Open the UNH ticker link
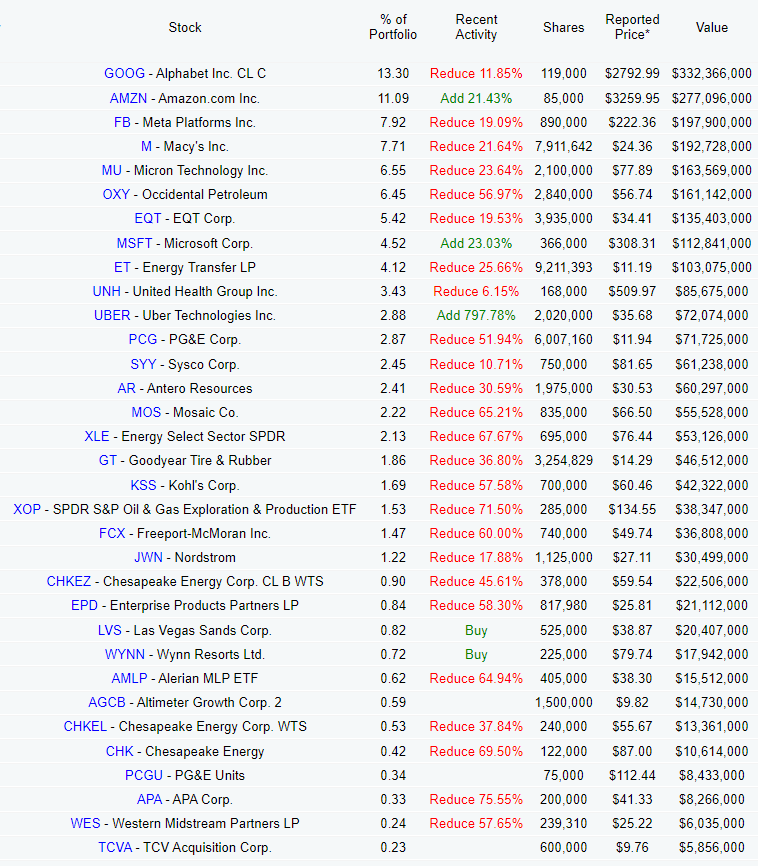This screenshot has width=760, height=866. point(107,291)
